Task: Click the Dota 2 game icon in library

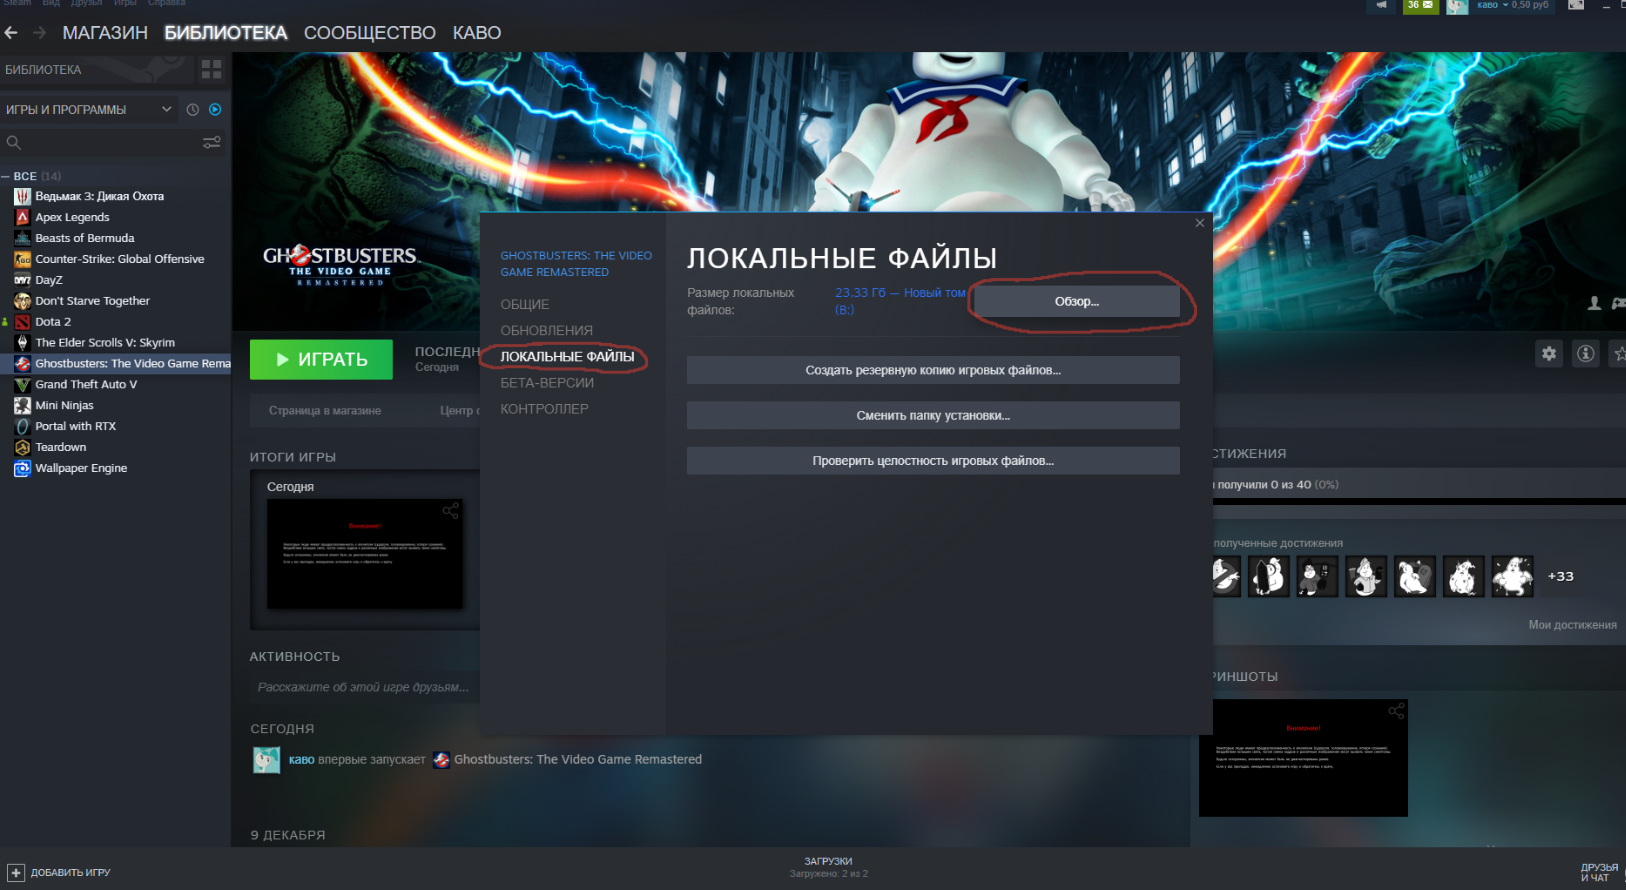Action: [22, 322]
